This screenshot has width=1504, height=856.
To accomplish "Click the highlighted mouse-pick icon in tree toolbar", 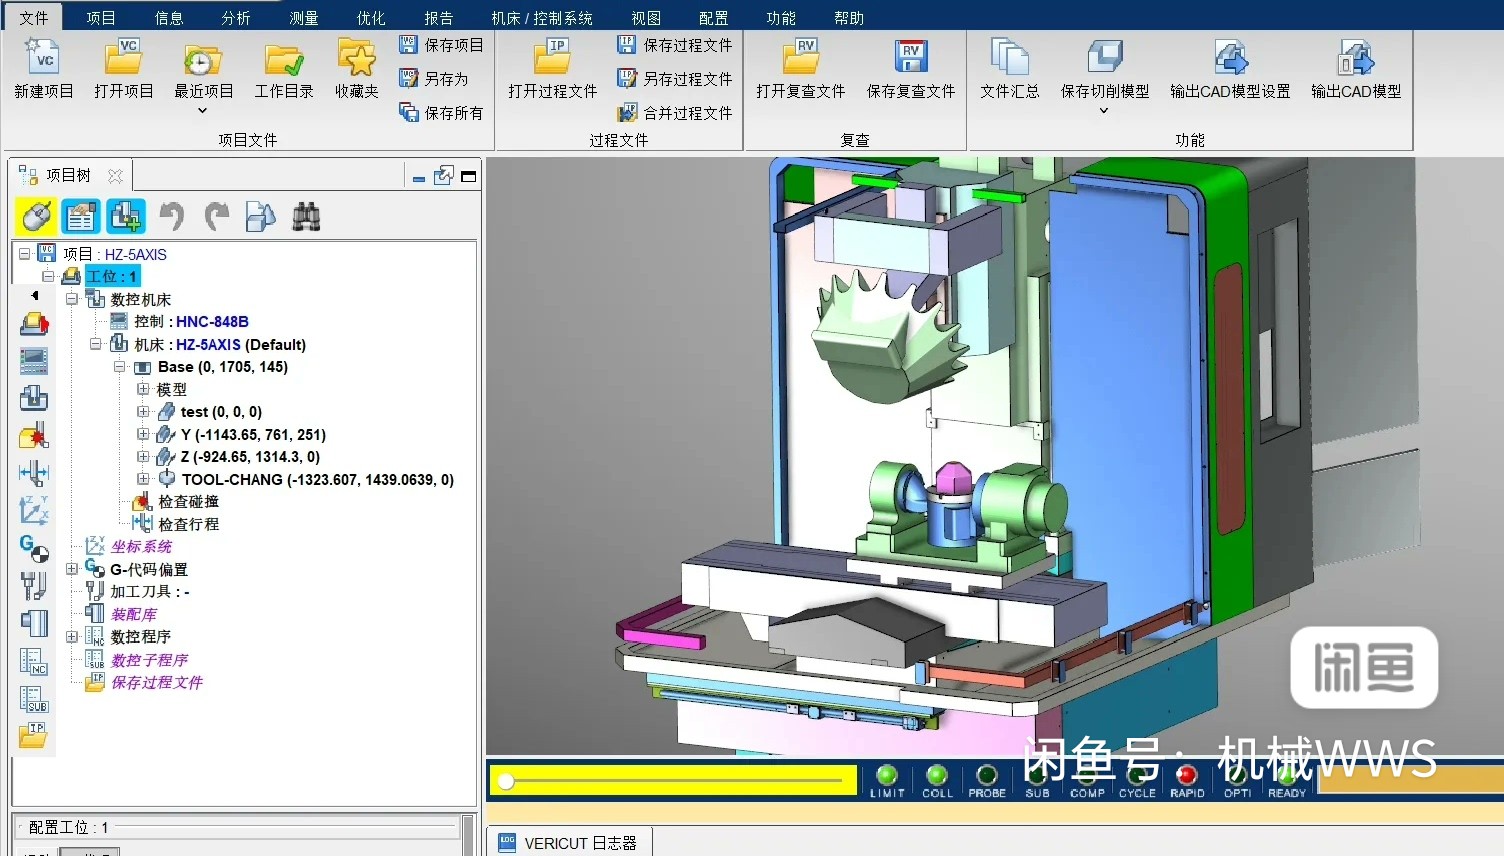I will coord(36,216).
